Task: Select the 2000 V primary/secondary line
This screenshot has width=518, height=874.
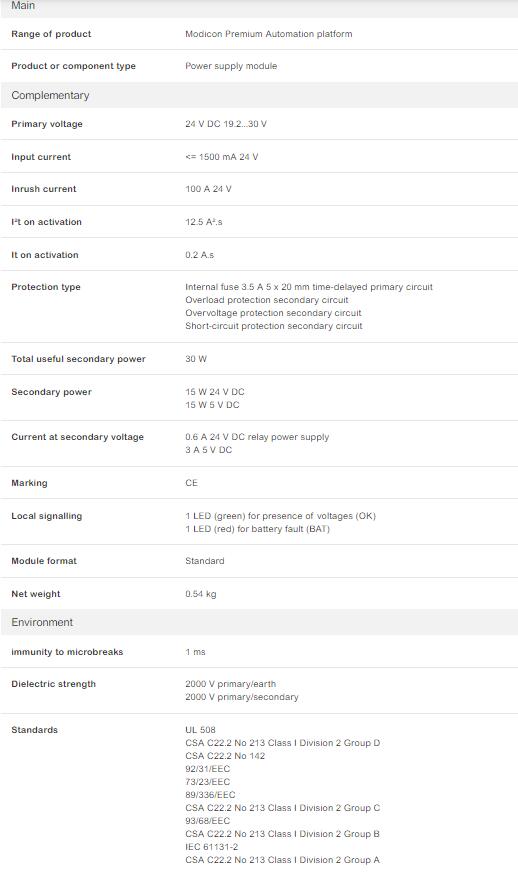Action: [x=242, y=697]
